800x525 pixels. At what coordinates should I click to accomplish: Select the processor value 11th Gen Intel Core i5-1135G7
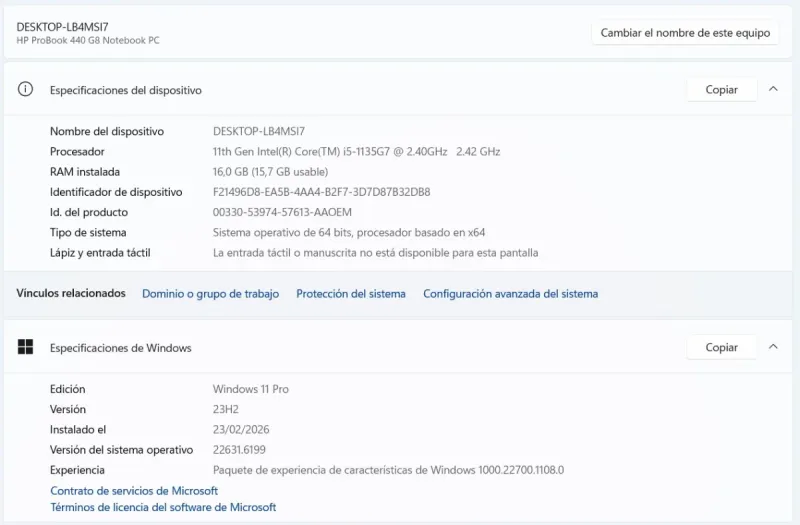pos(356,152)
